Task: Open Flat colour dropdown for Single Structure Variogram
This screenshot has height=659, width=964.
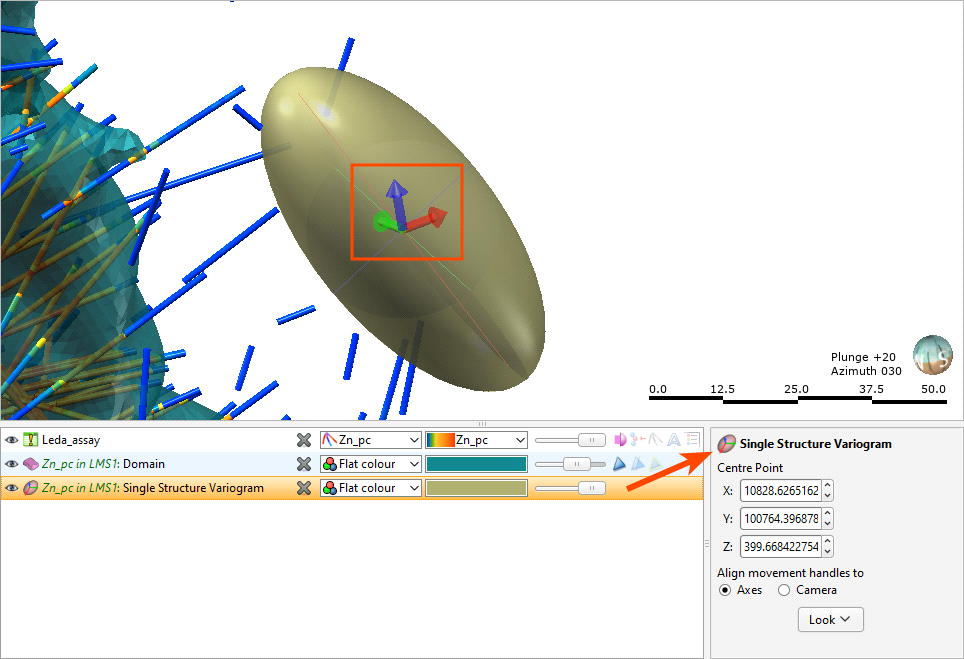Action: [370, 488]
